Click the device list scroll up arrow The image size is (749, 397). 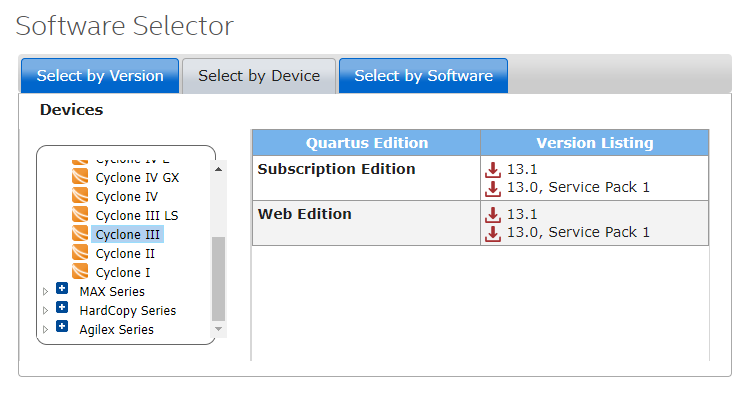coord(218,169)
